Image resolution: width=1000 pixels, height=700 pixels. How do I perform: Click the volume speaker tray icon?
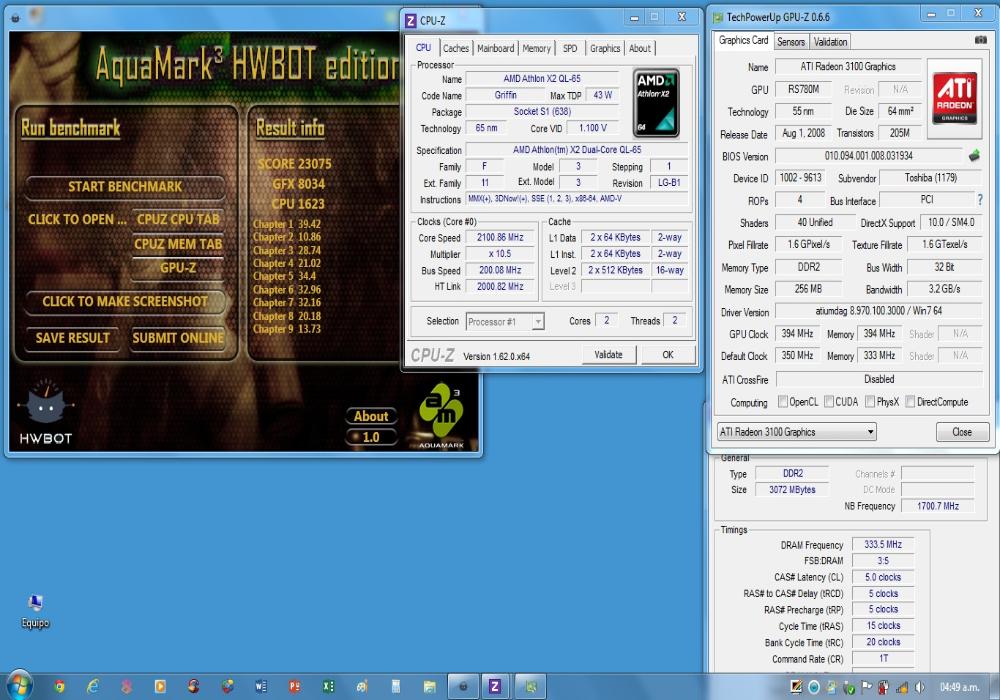(x=919, y=687)
